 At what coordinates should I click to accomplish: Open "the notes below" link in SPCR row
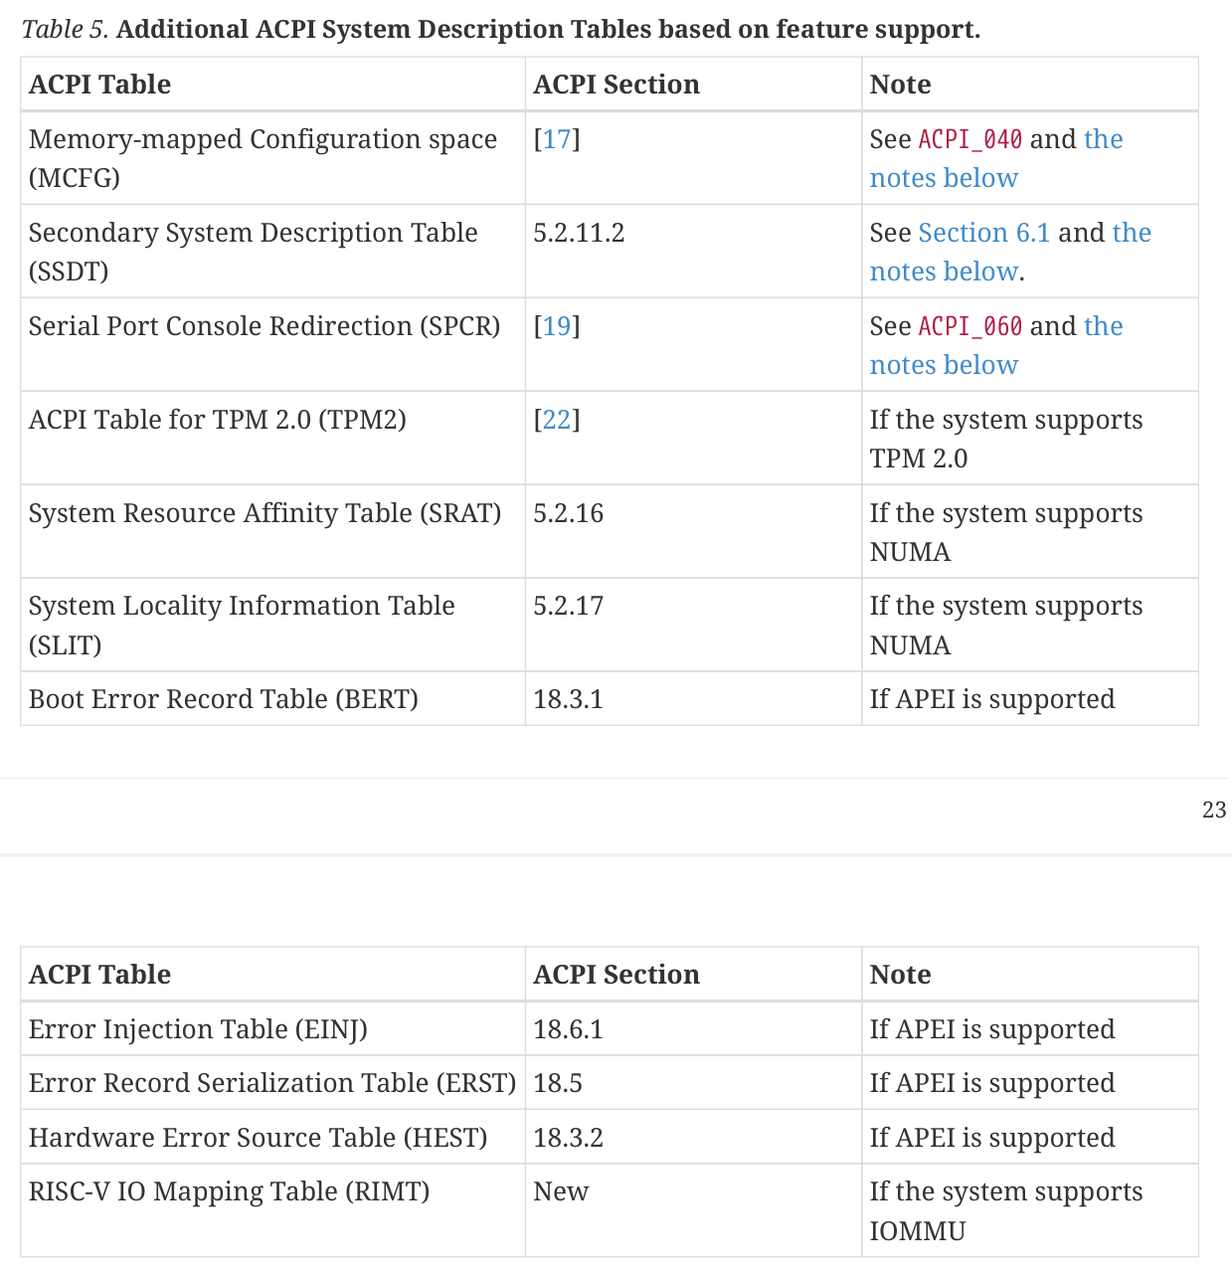(x=943, y=365)
